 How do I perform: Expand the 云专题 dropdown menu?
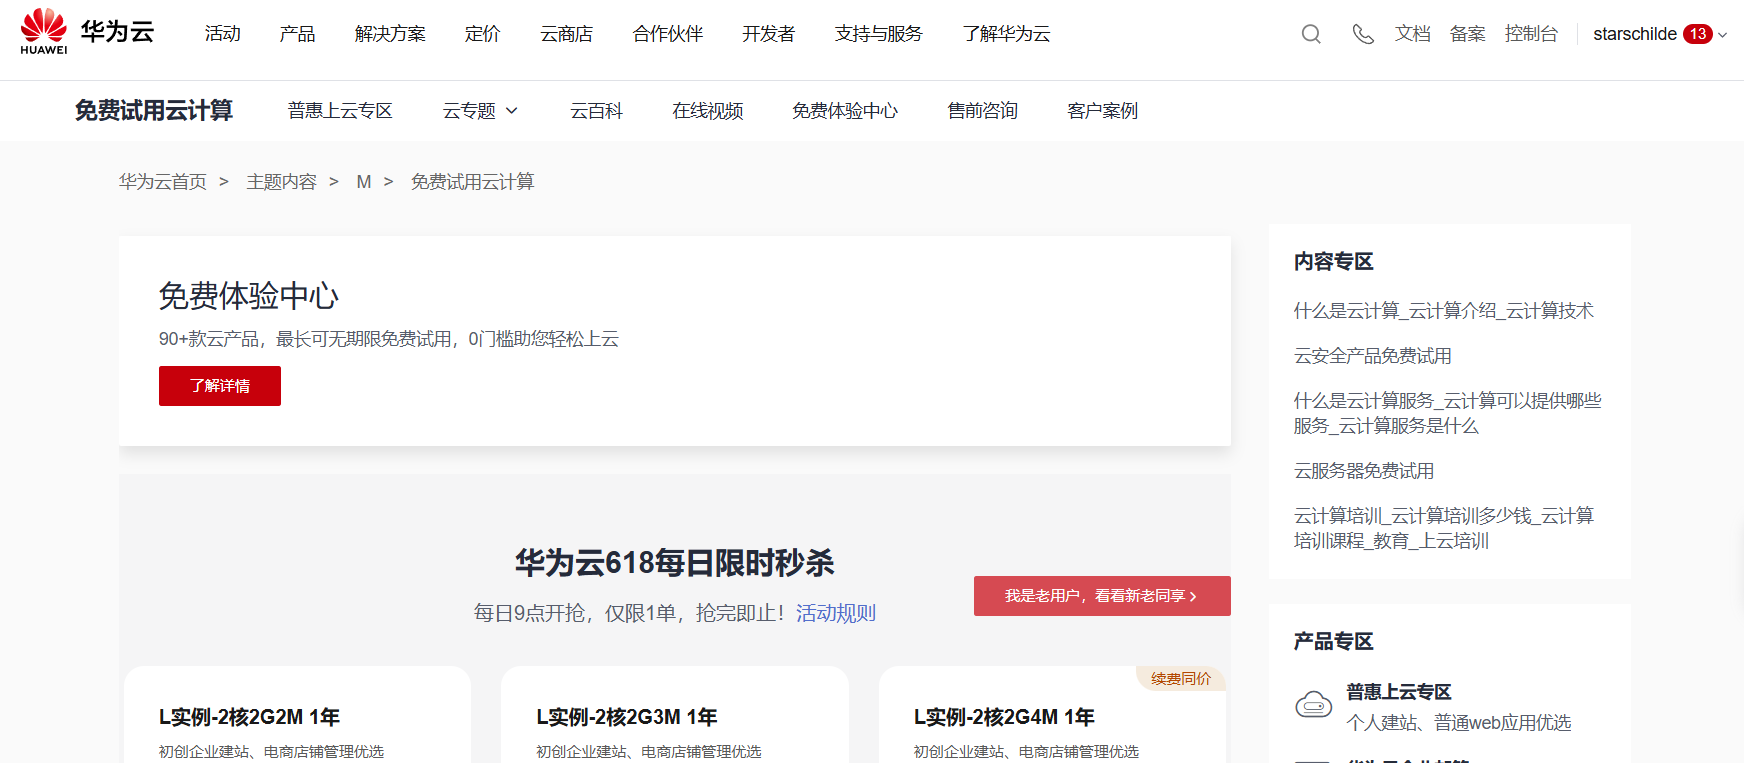click(x=480, y=111)
